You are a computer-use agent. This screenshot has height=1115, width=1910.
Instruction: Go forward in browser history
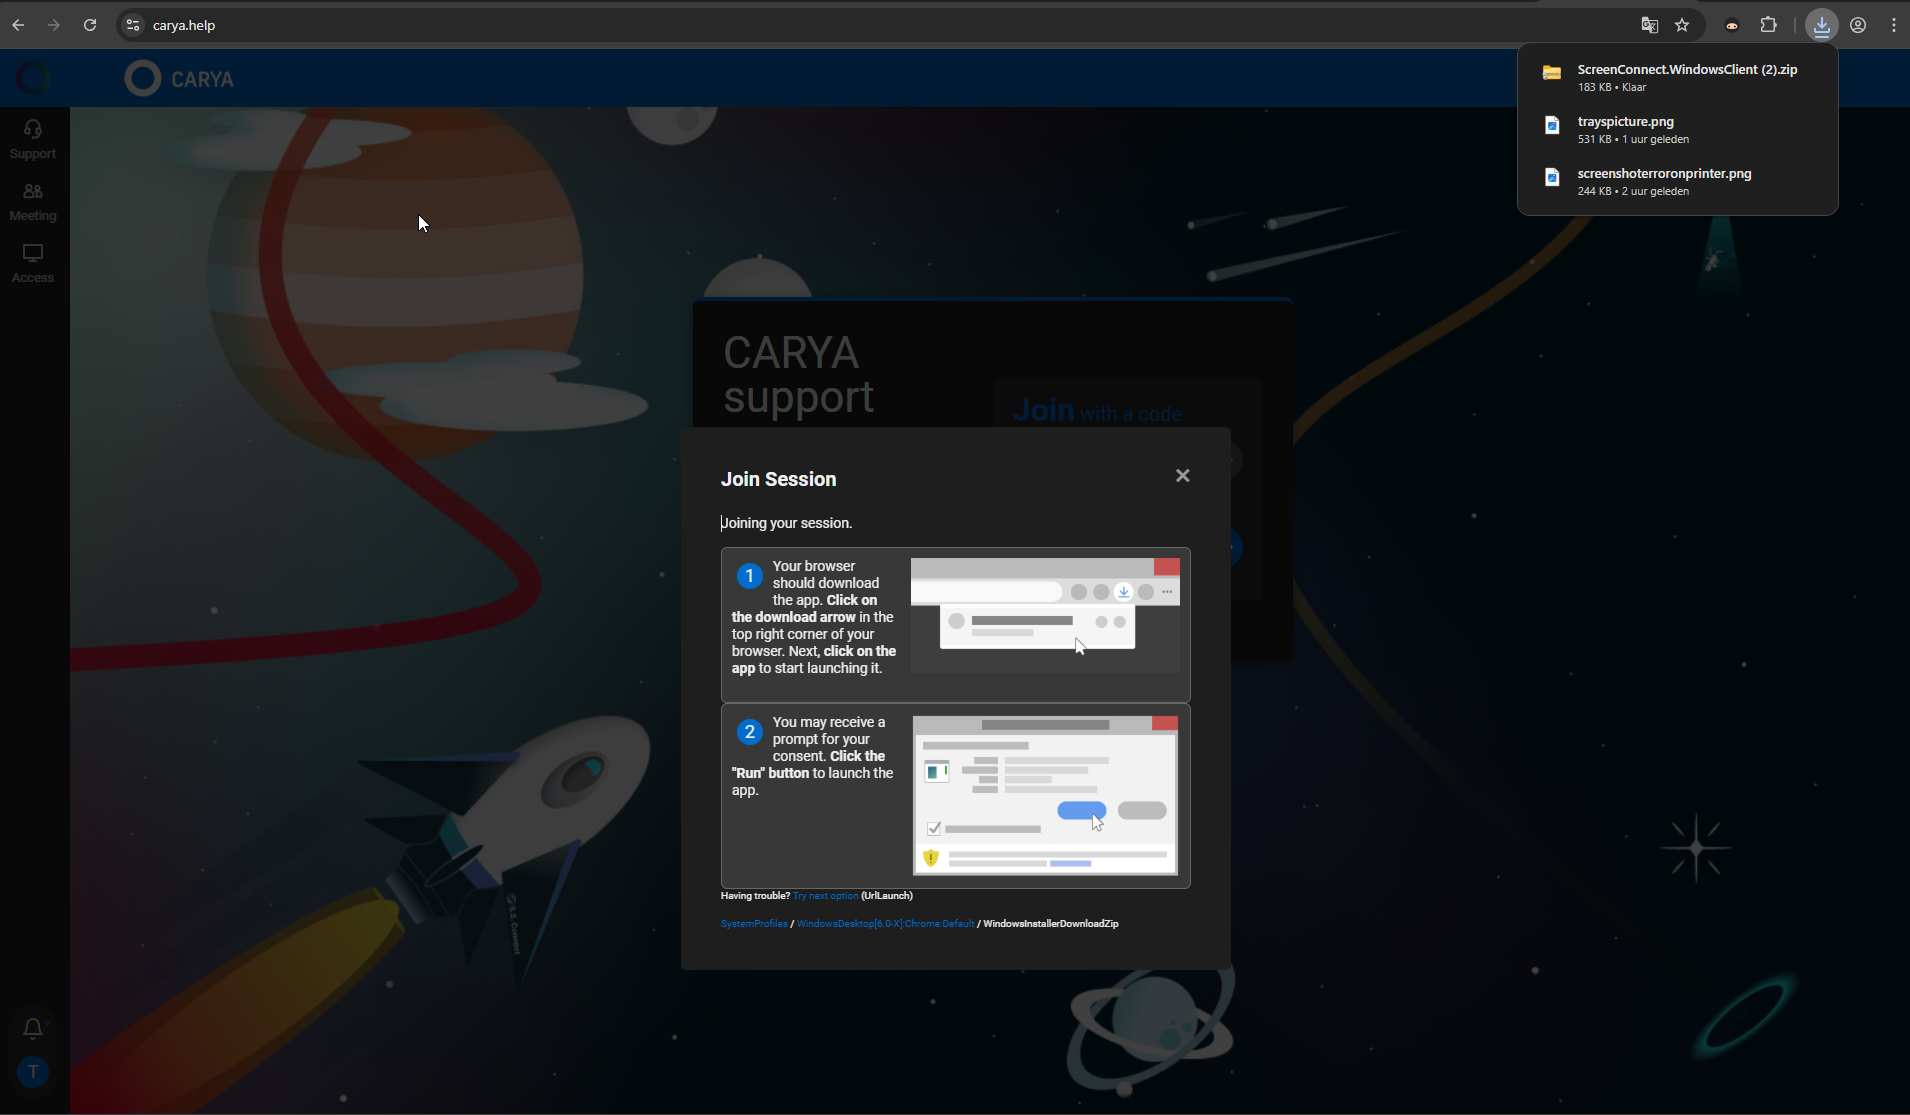(x=54, y=25)
